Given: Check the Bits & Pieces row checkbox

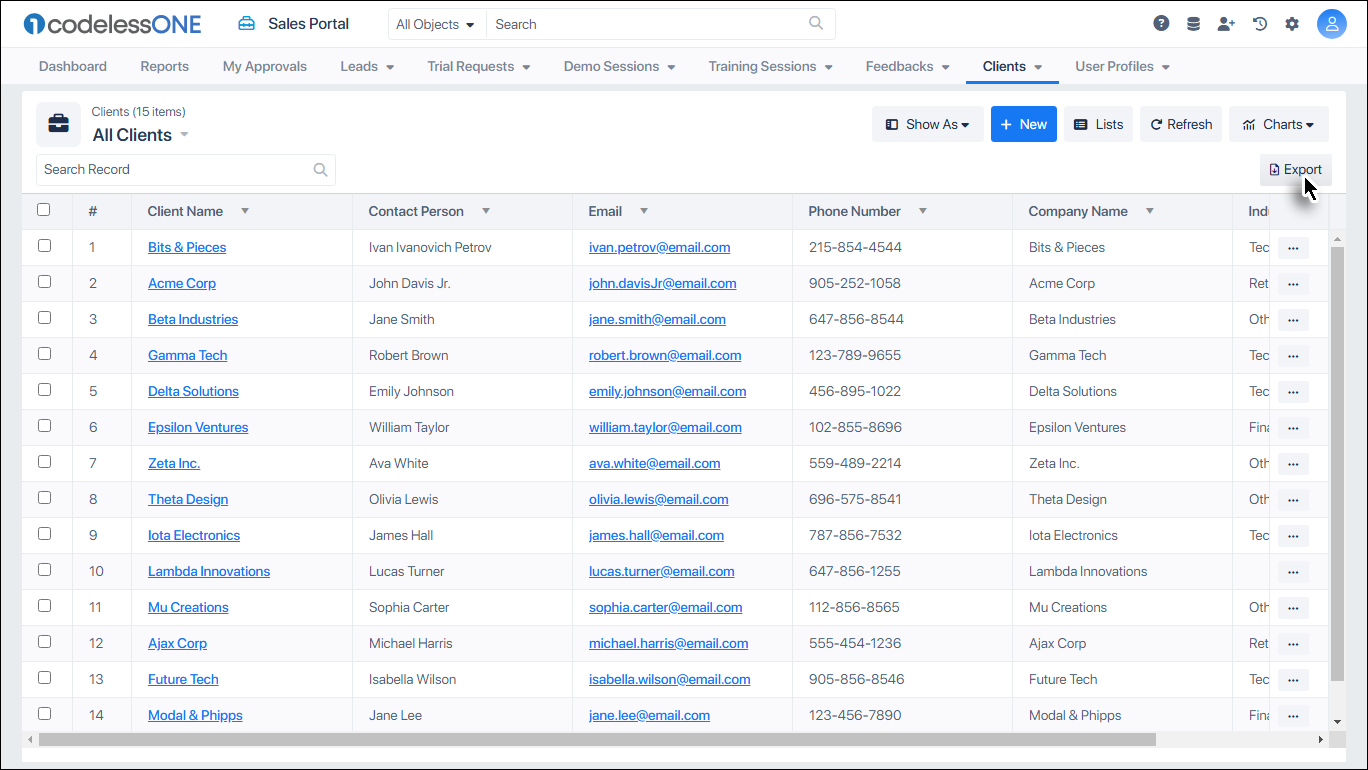Looking at the screenshot, I should click(x=44, y=246).
